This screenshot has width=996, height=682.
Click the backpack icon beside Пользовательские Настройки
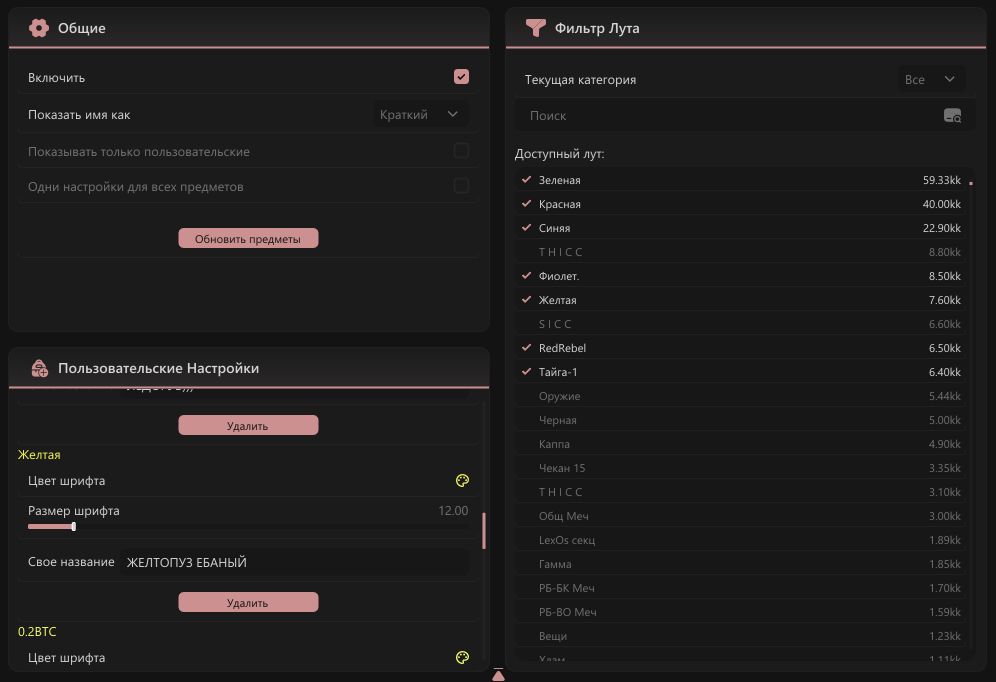39,368
